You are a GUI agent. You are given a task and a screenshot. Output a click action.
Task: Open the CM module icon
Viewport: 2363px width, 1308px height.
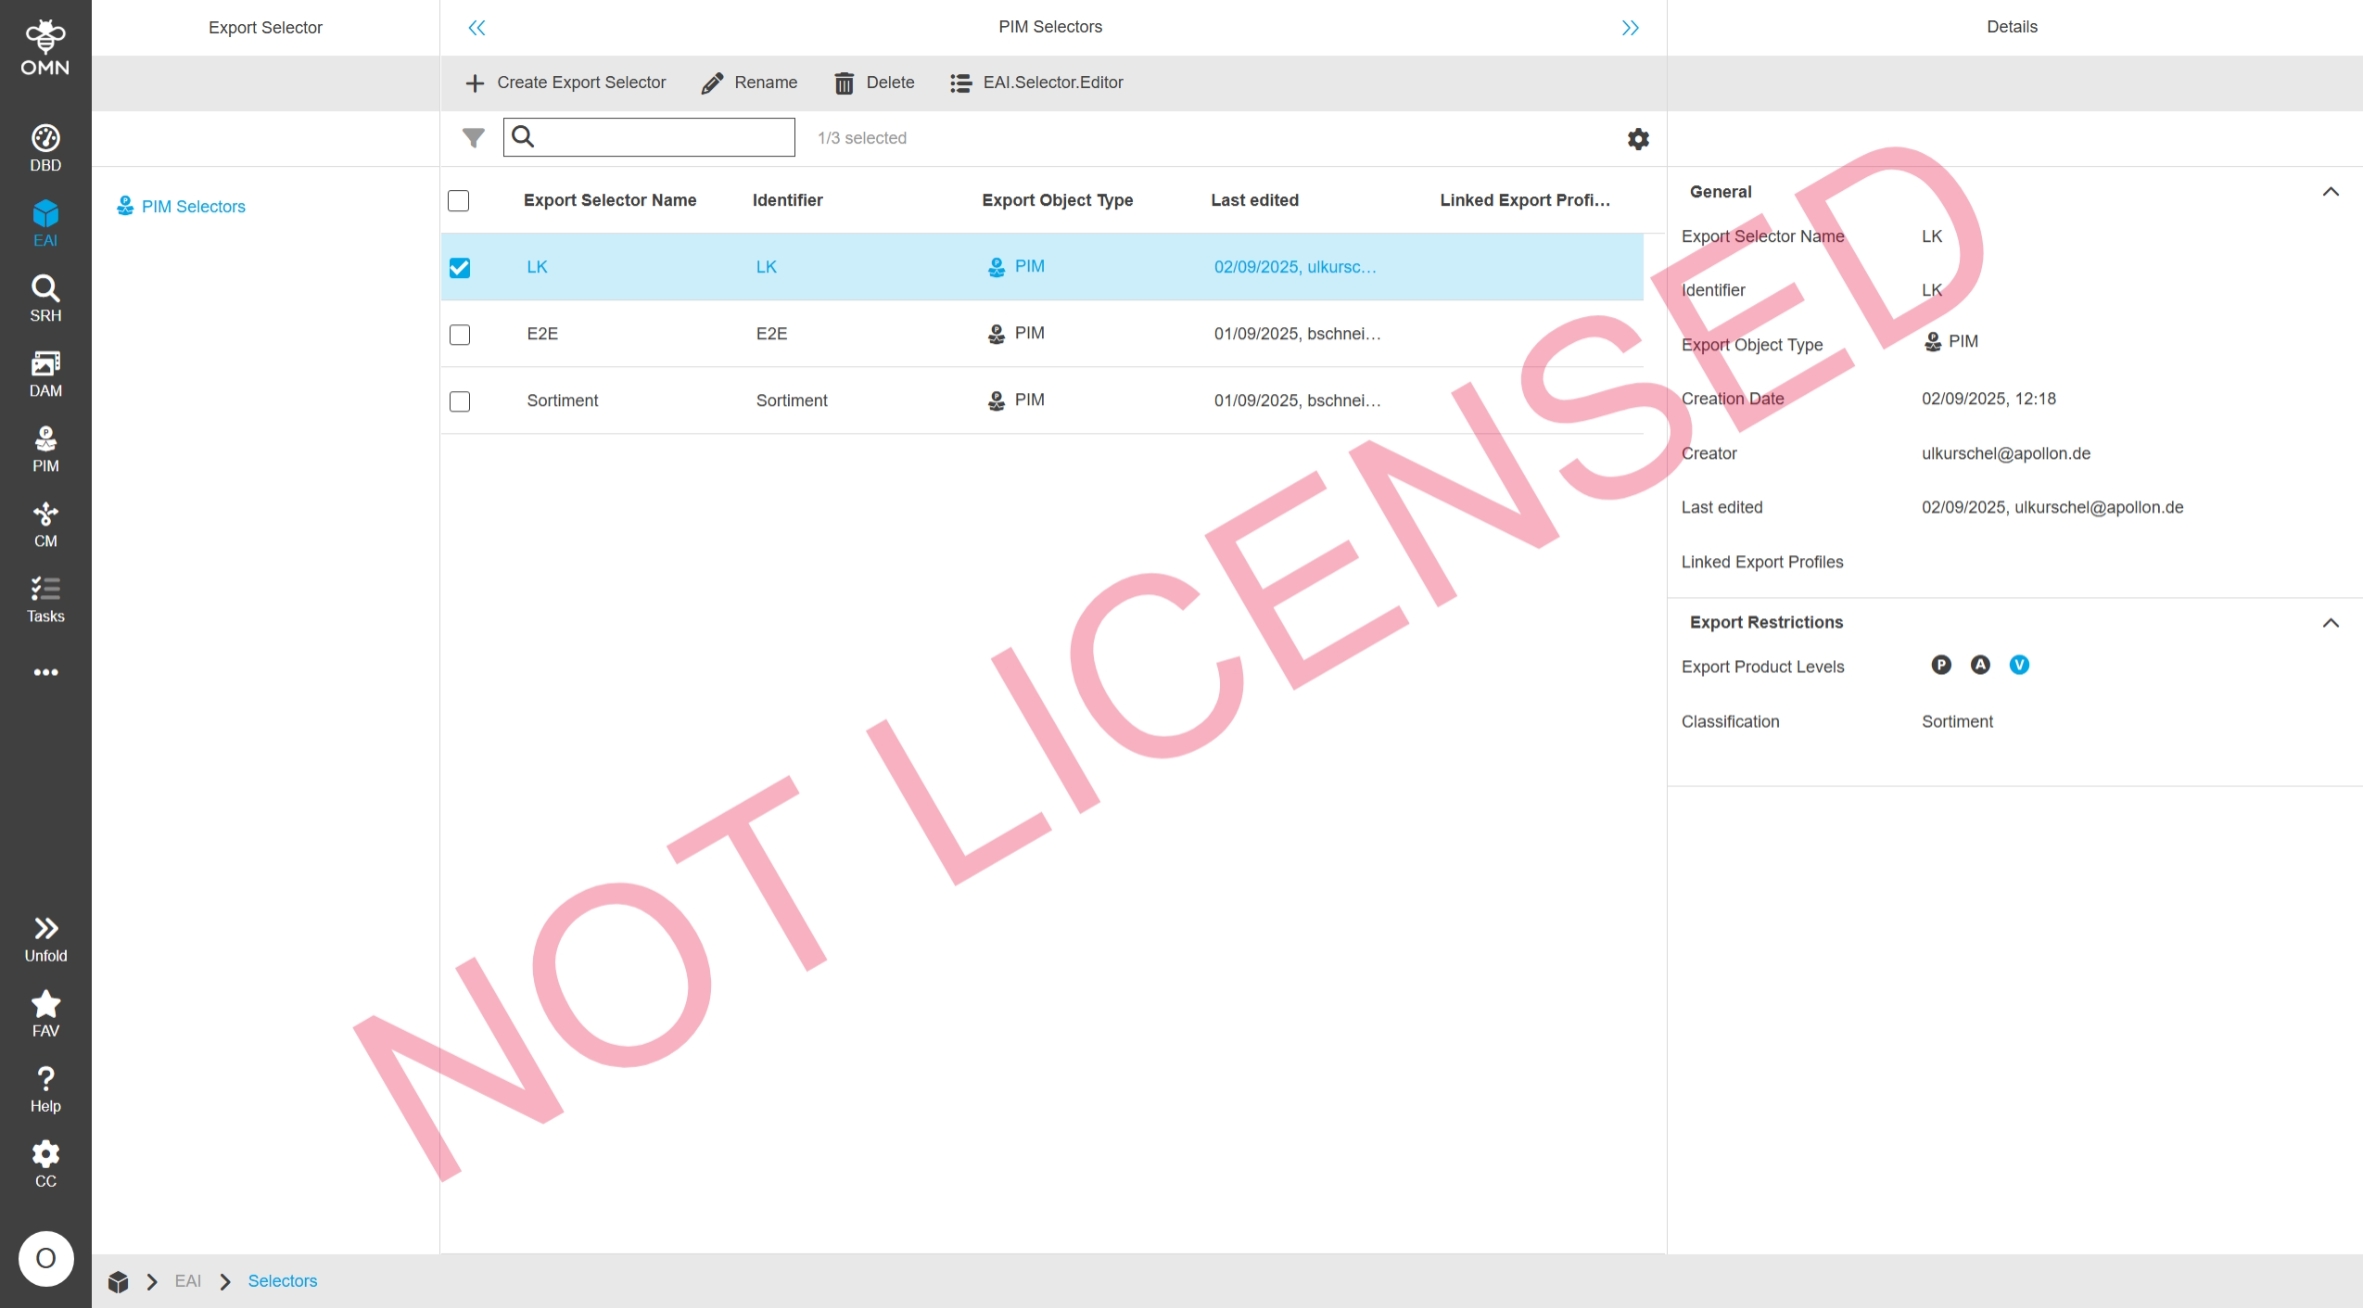click(x=45, y=524)
